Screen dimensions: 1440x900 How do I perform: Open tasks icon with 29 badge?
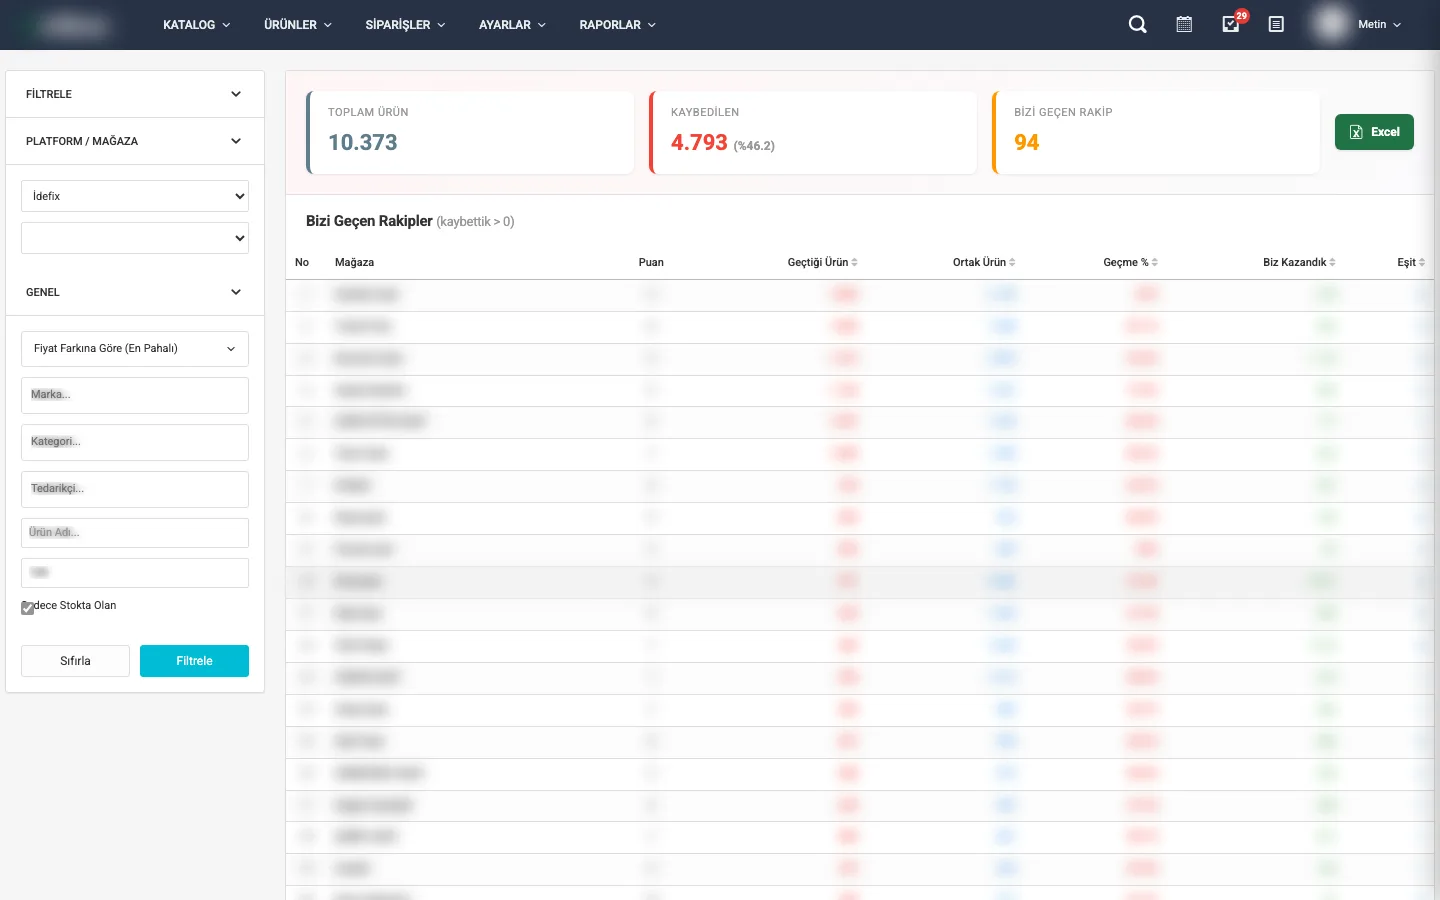click(x=1231, y=25)
